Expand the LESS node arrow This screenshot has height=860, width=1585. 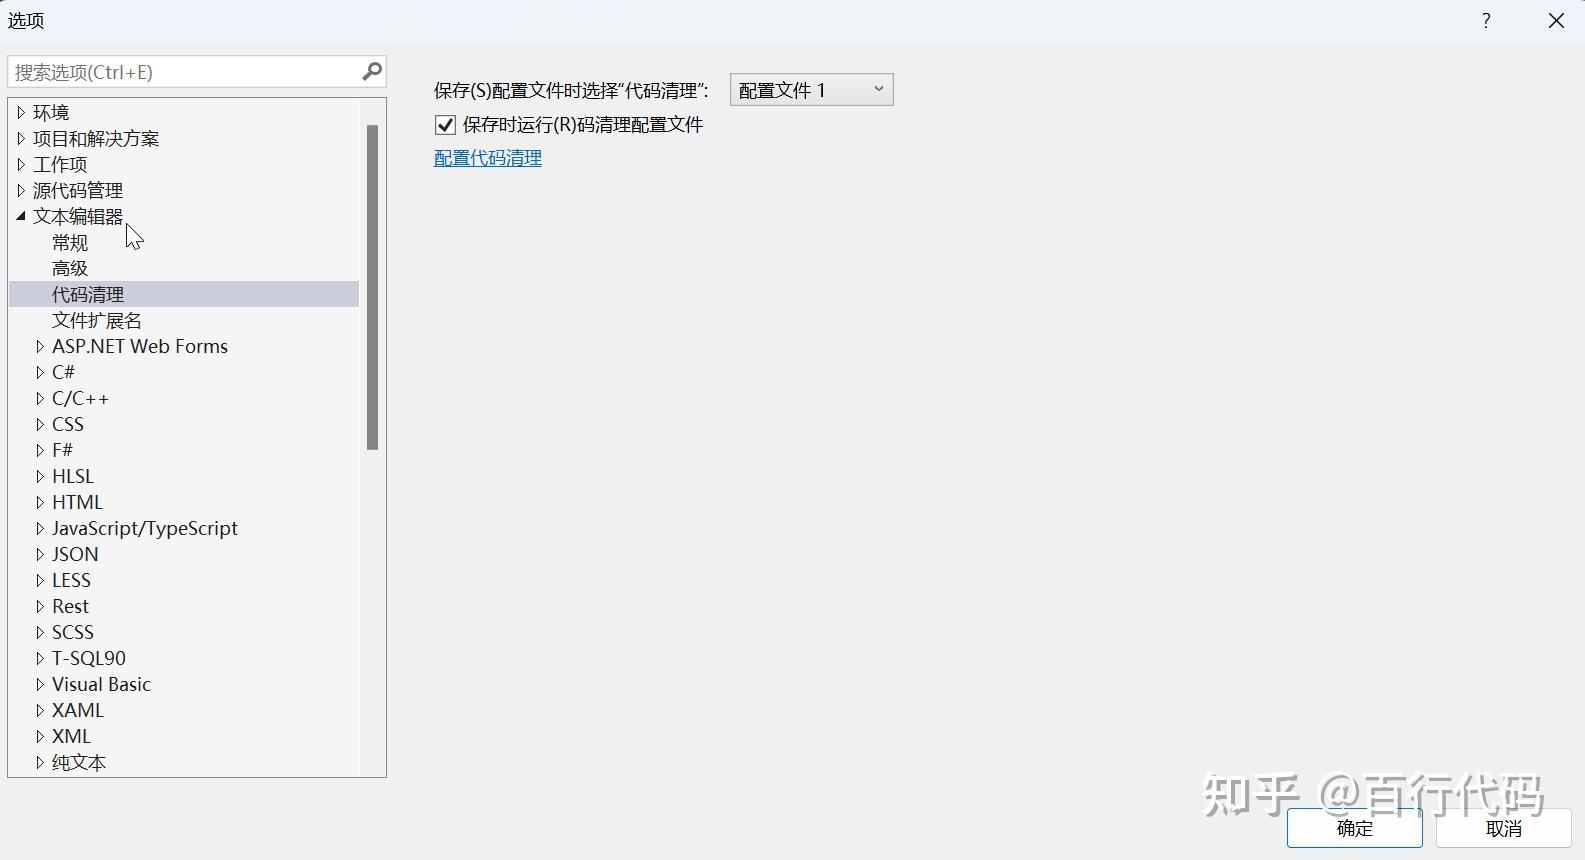pyautogui.click(x=40, y=580)
